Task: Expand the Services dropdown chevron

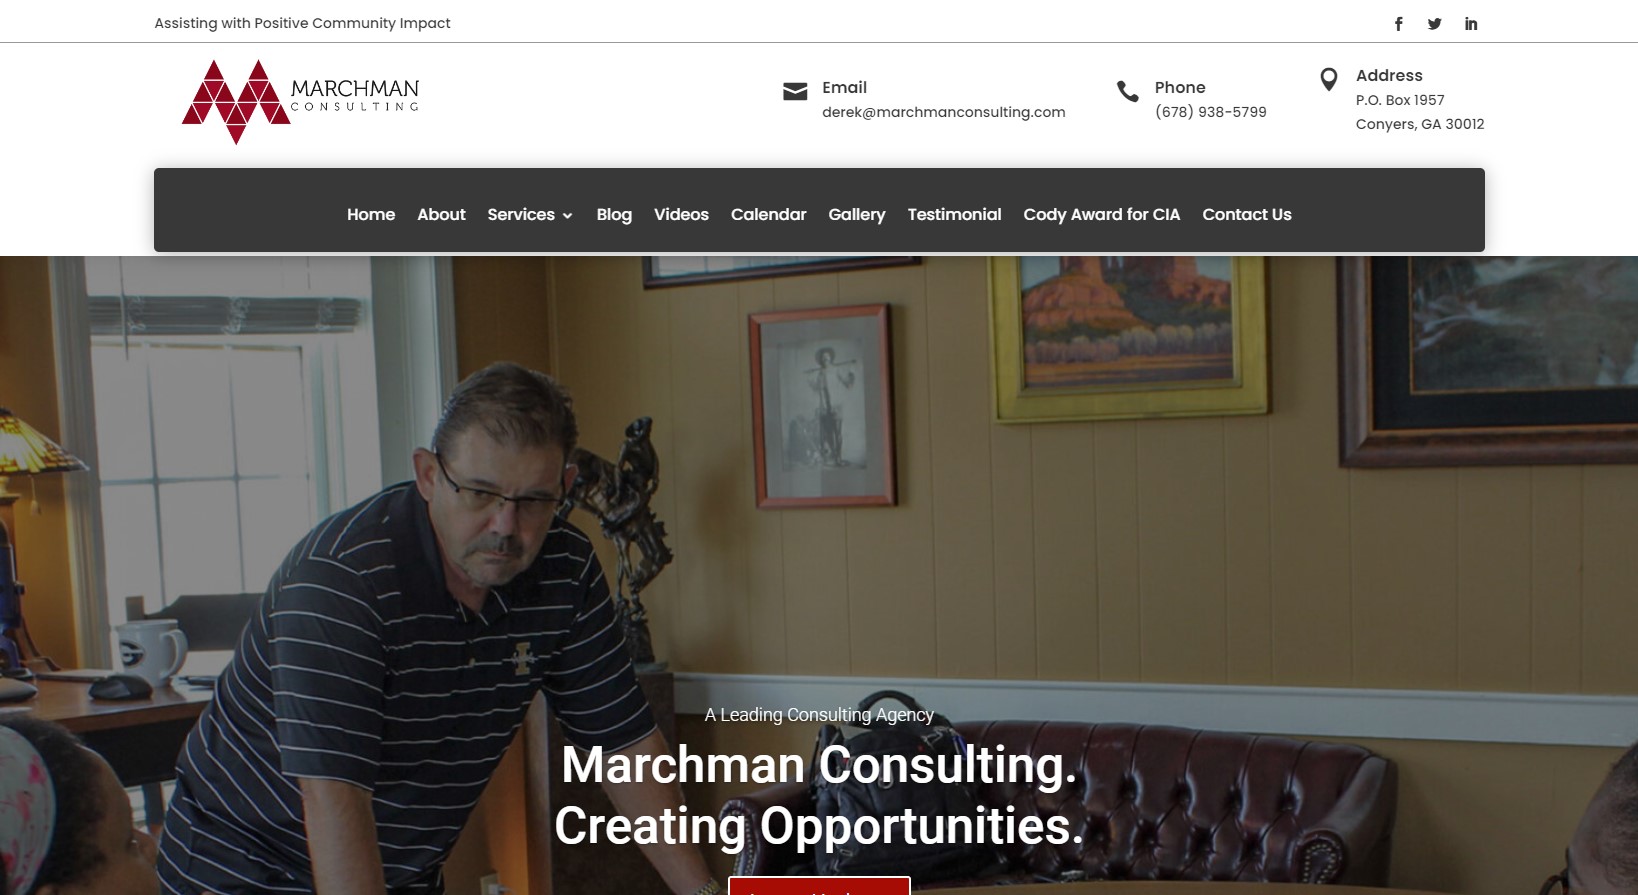Action: 568,216
